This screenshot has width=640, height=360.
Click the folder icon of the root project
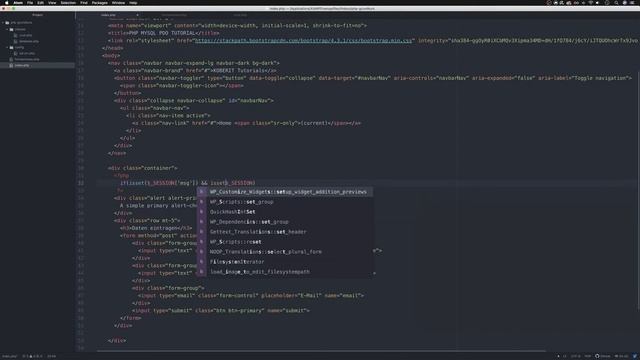pyautogui.click(x=7, y=23)
